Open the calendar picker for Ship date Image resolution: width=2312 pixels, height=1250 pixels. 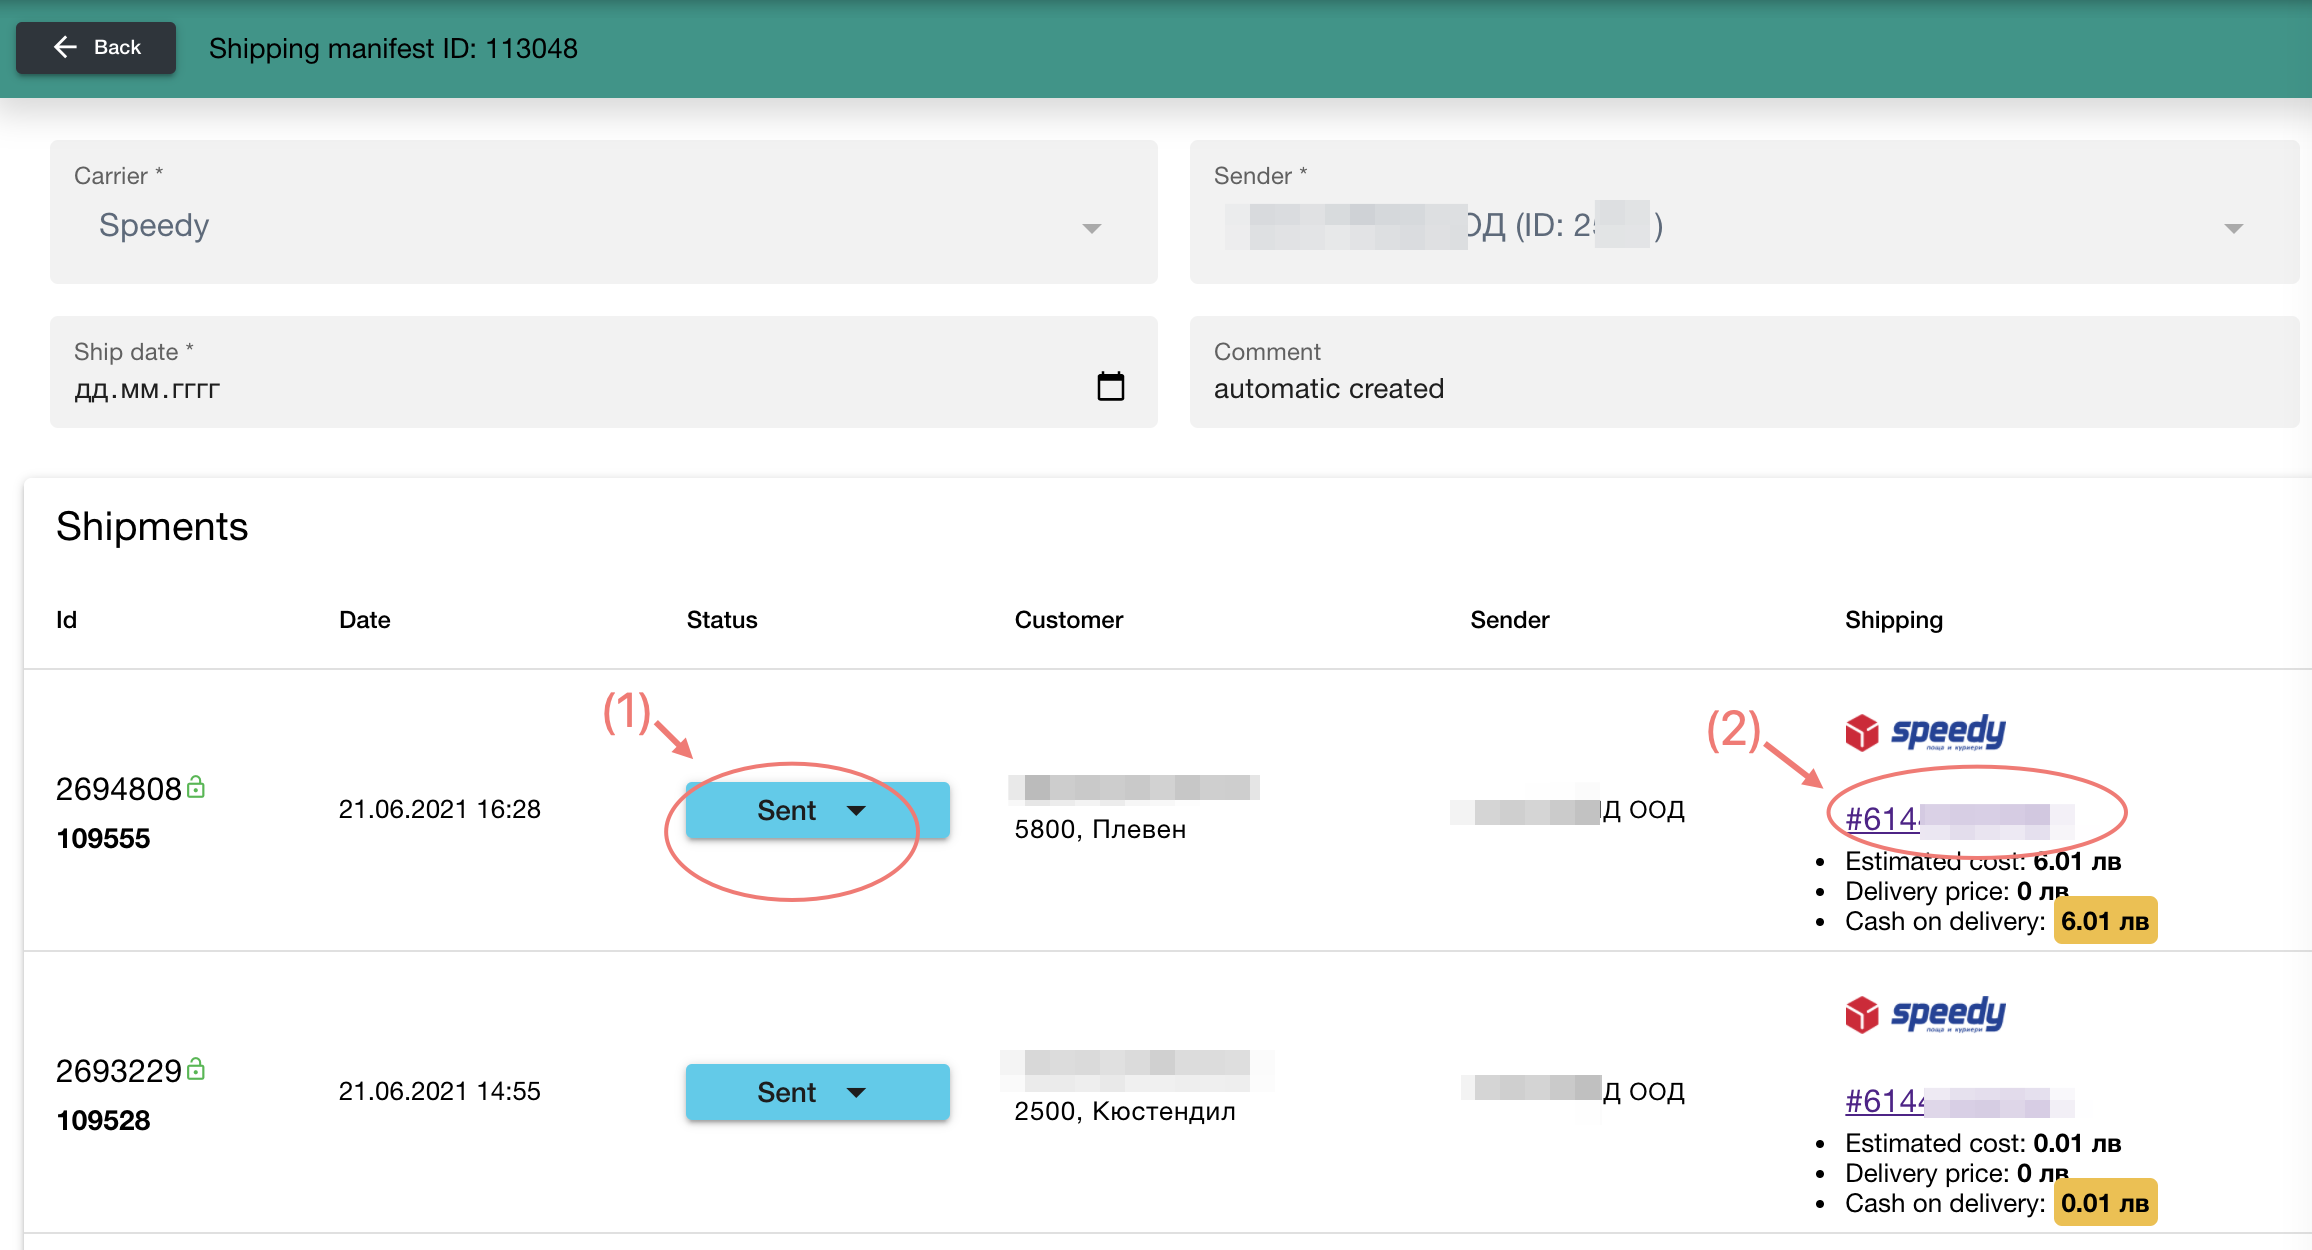pyautogui.click(x=1110, y=386)
